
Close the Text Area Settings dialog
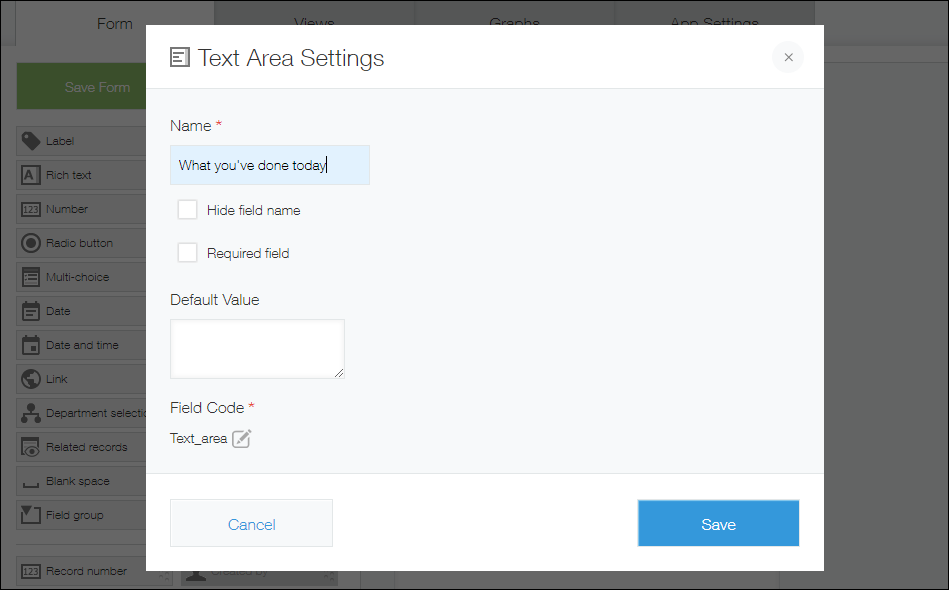787,57
